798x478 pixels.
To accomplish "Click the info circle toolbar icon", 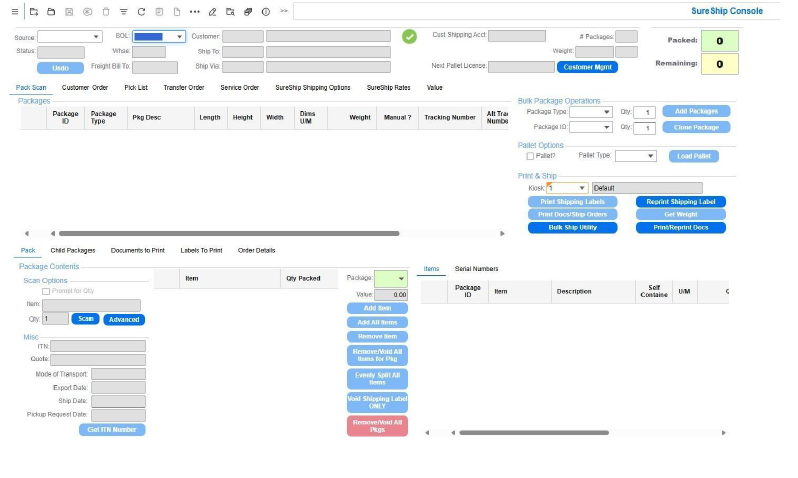I will point(265,11).
